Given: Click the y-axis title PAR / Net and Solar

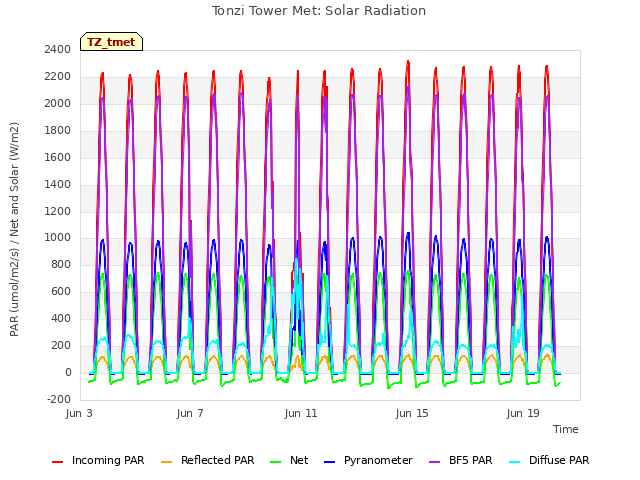Looking at the screenshot, I should 14,229.
